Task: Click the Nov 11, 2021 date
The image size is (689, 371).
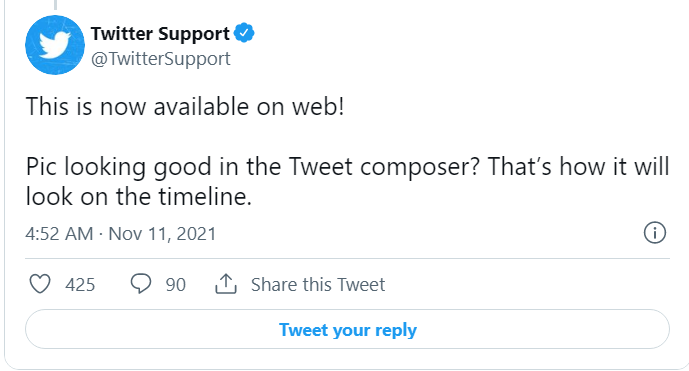Action: click(x=162, y=234)
